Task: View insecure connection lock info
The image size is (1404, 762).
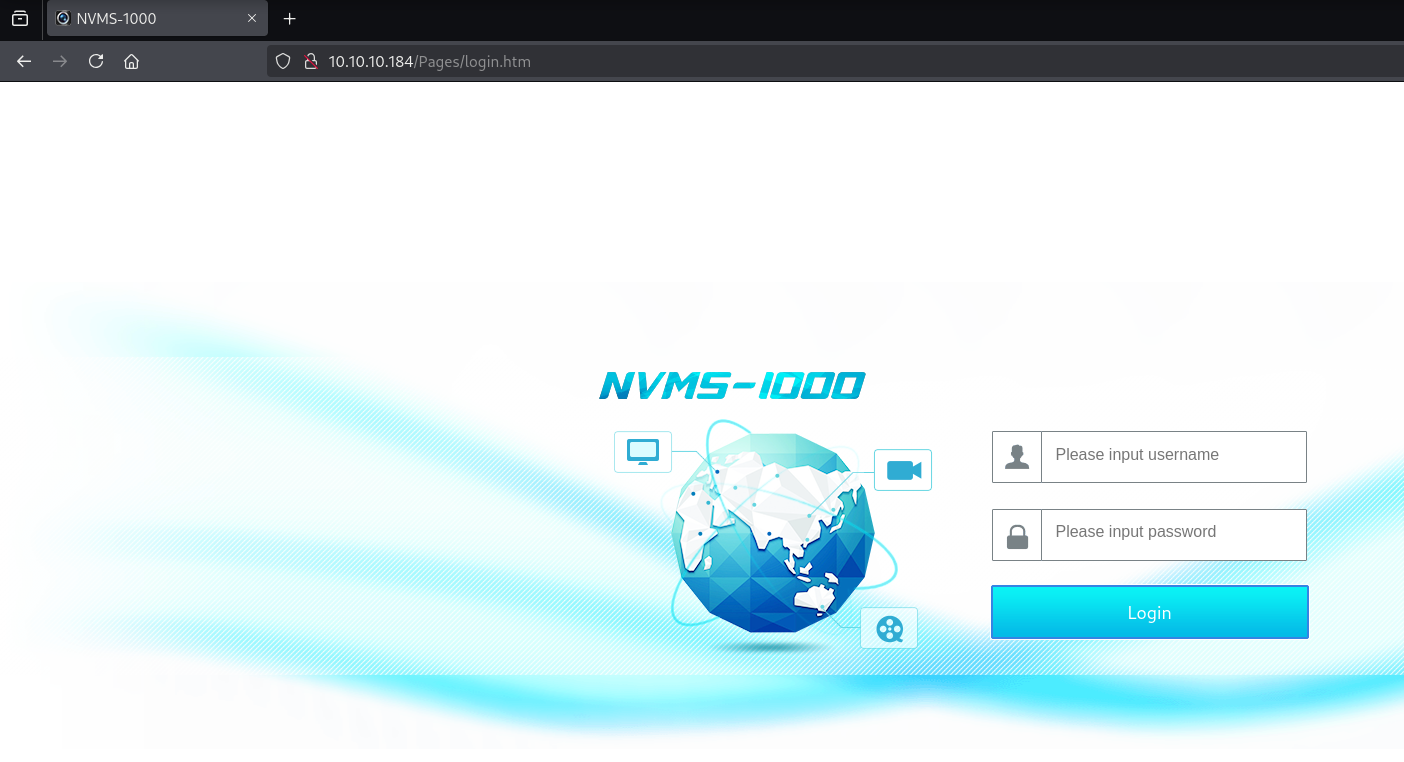Action: (310, 61)
